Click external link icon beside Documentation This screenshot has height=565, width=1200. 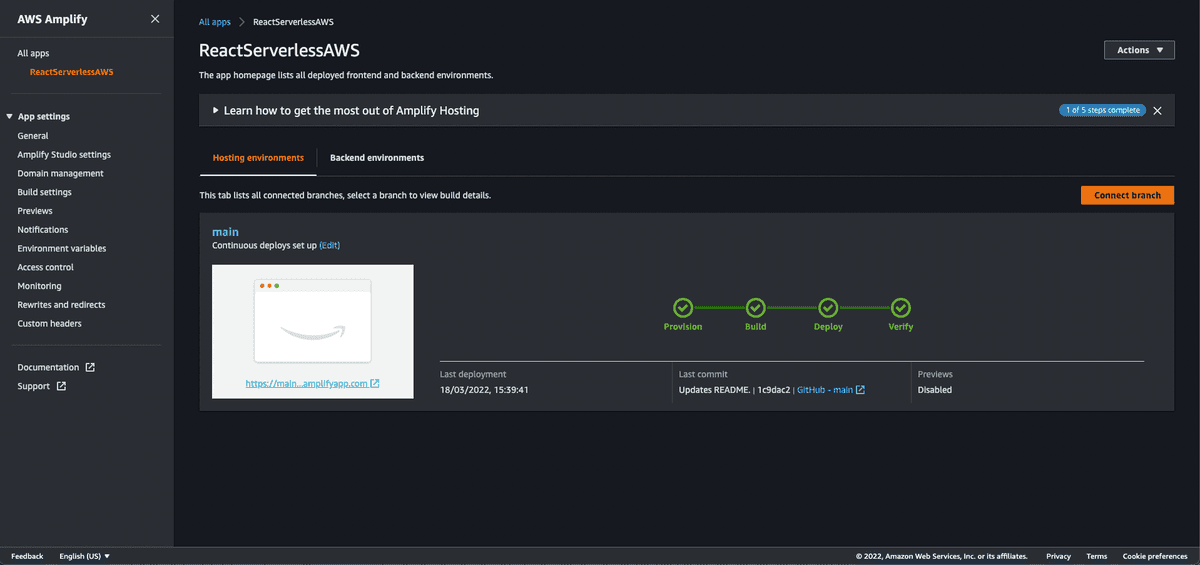[x=90, y=367]
